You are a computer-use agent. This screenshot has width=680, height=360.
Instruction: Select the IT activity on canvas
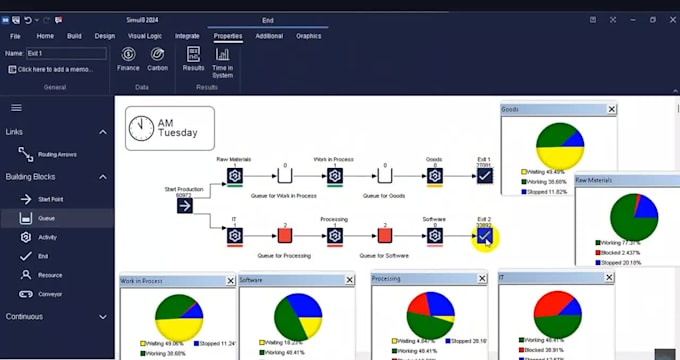pyautogui.click(x=235, y=236)
